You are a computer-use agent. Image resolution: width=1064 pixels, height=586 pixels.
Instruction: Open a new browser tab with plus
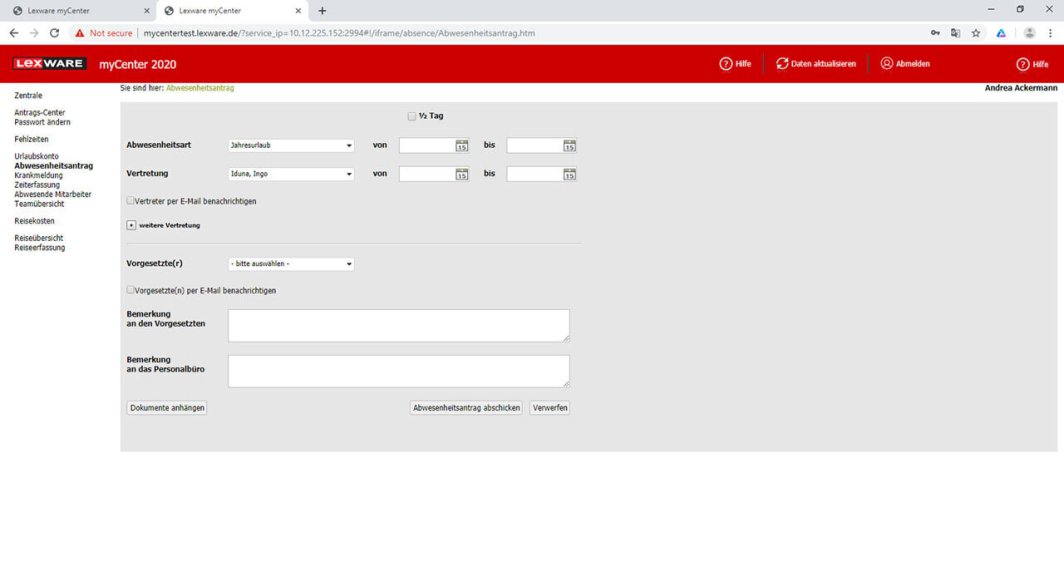[322, 11]
